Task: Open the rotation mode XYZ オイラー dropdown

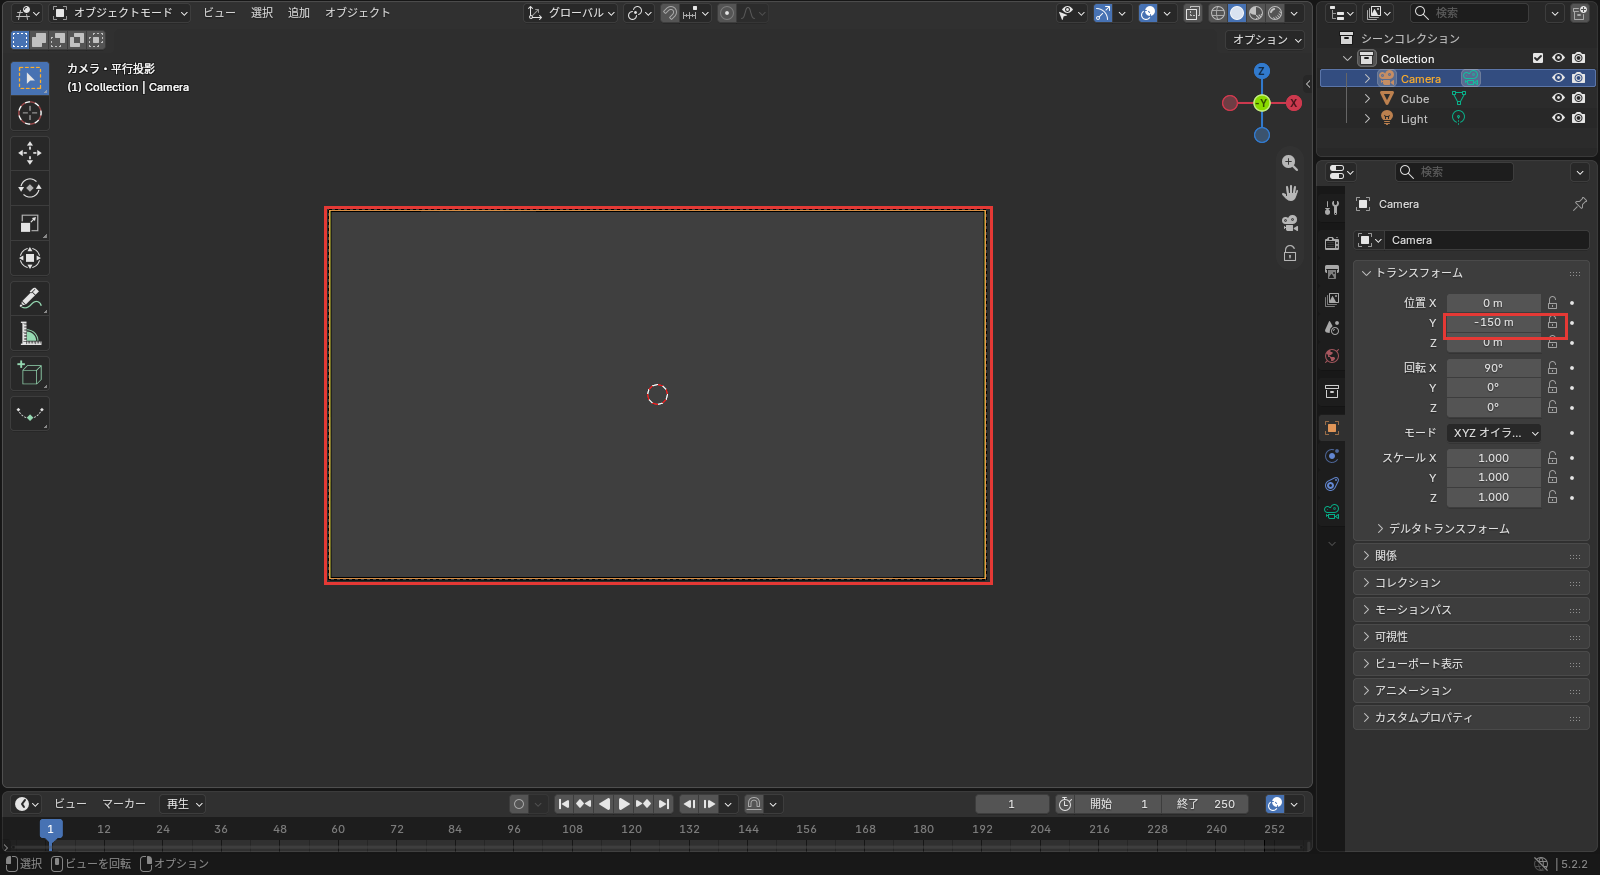Action: (x=1494, y=433)
